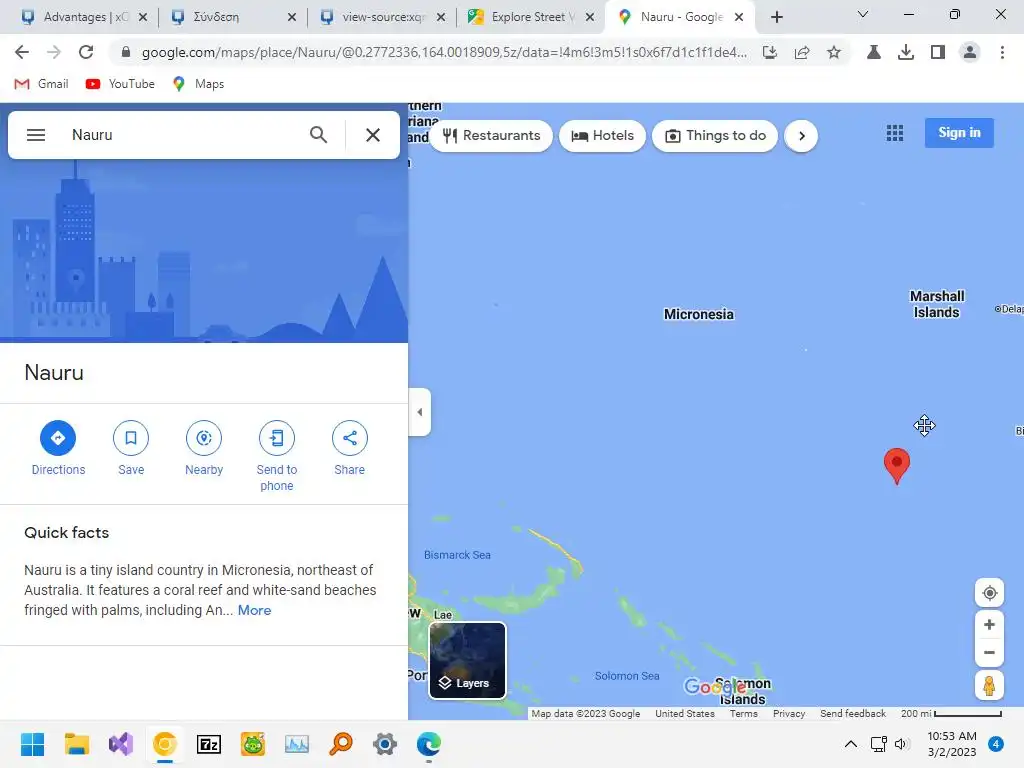
Task: Click the Share icon for Nauru
Action: (349, 438)
